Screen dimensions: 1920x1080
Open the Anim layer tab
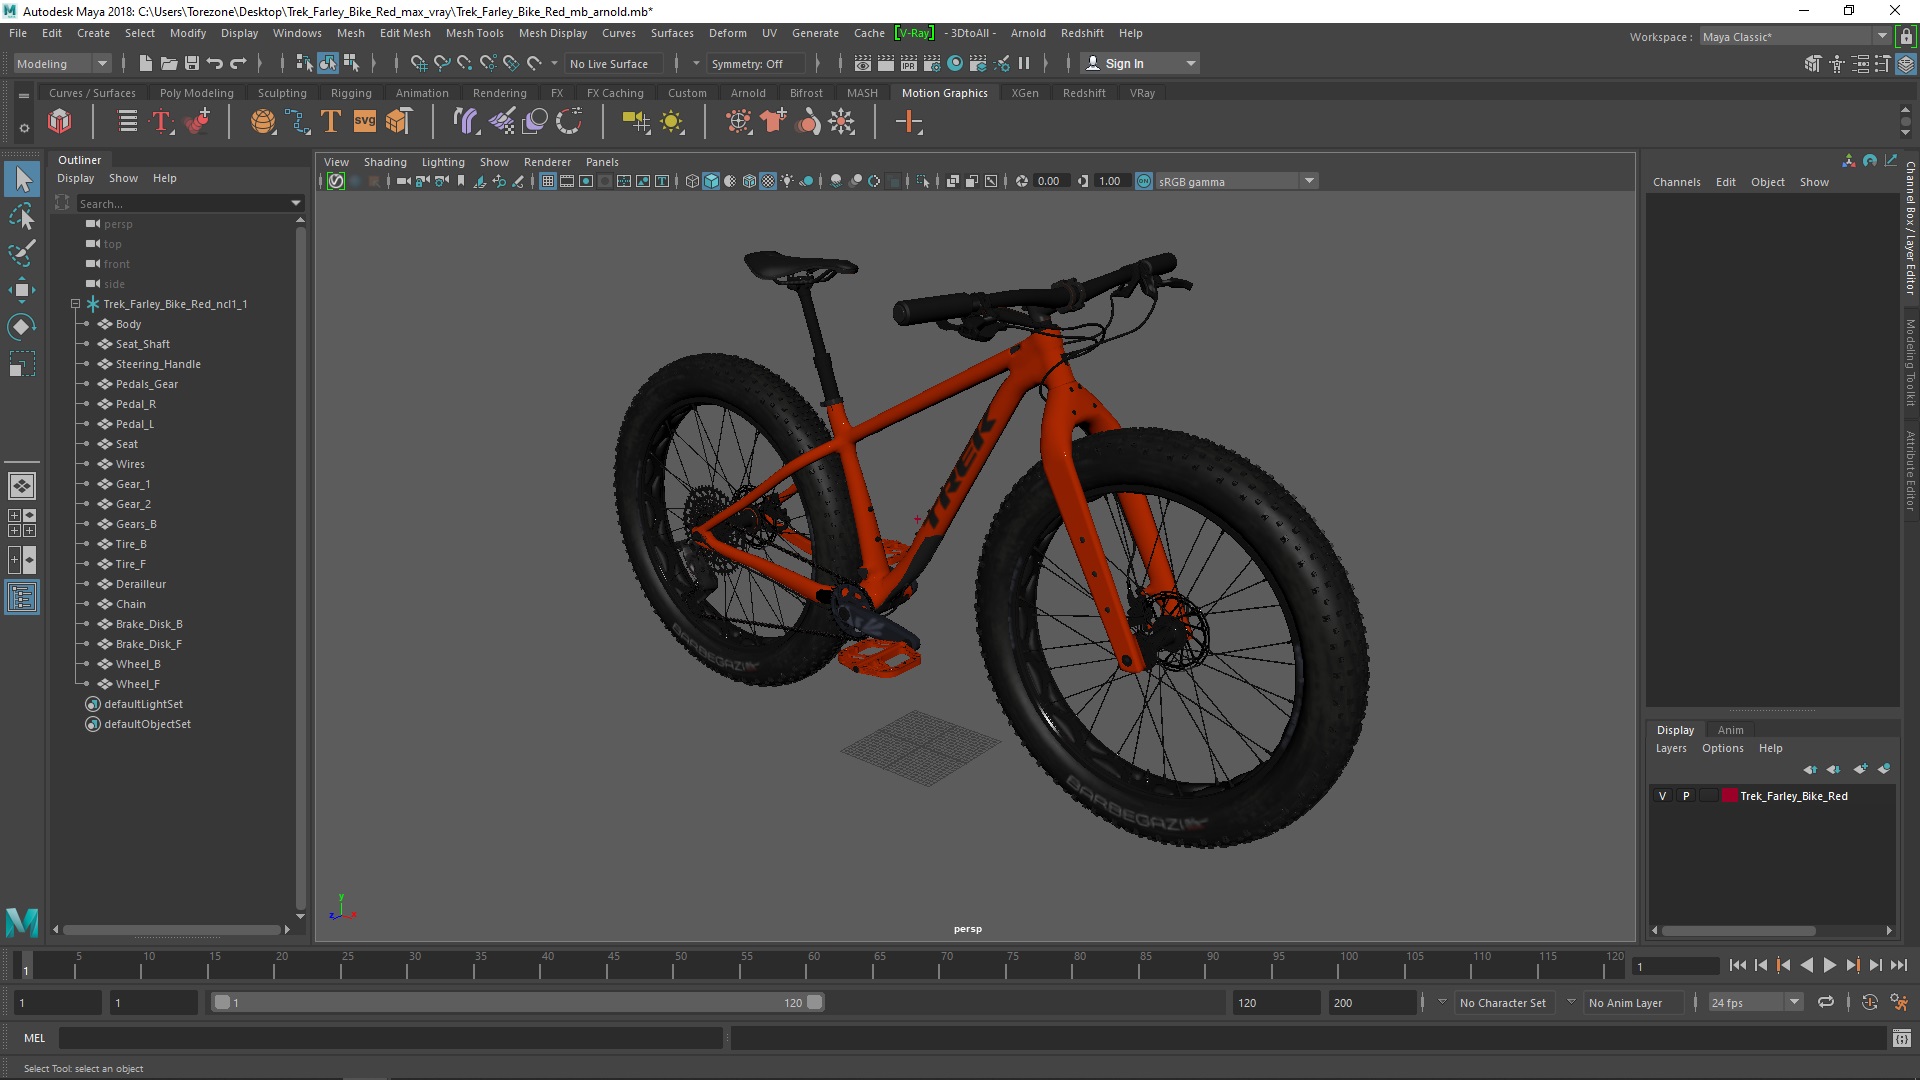click(x=1730, y=730)
